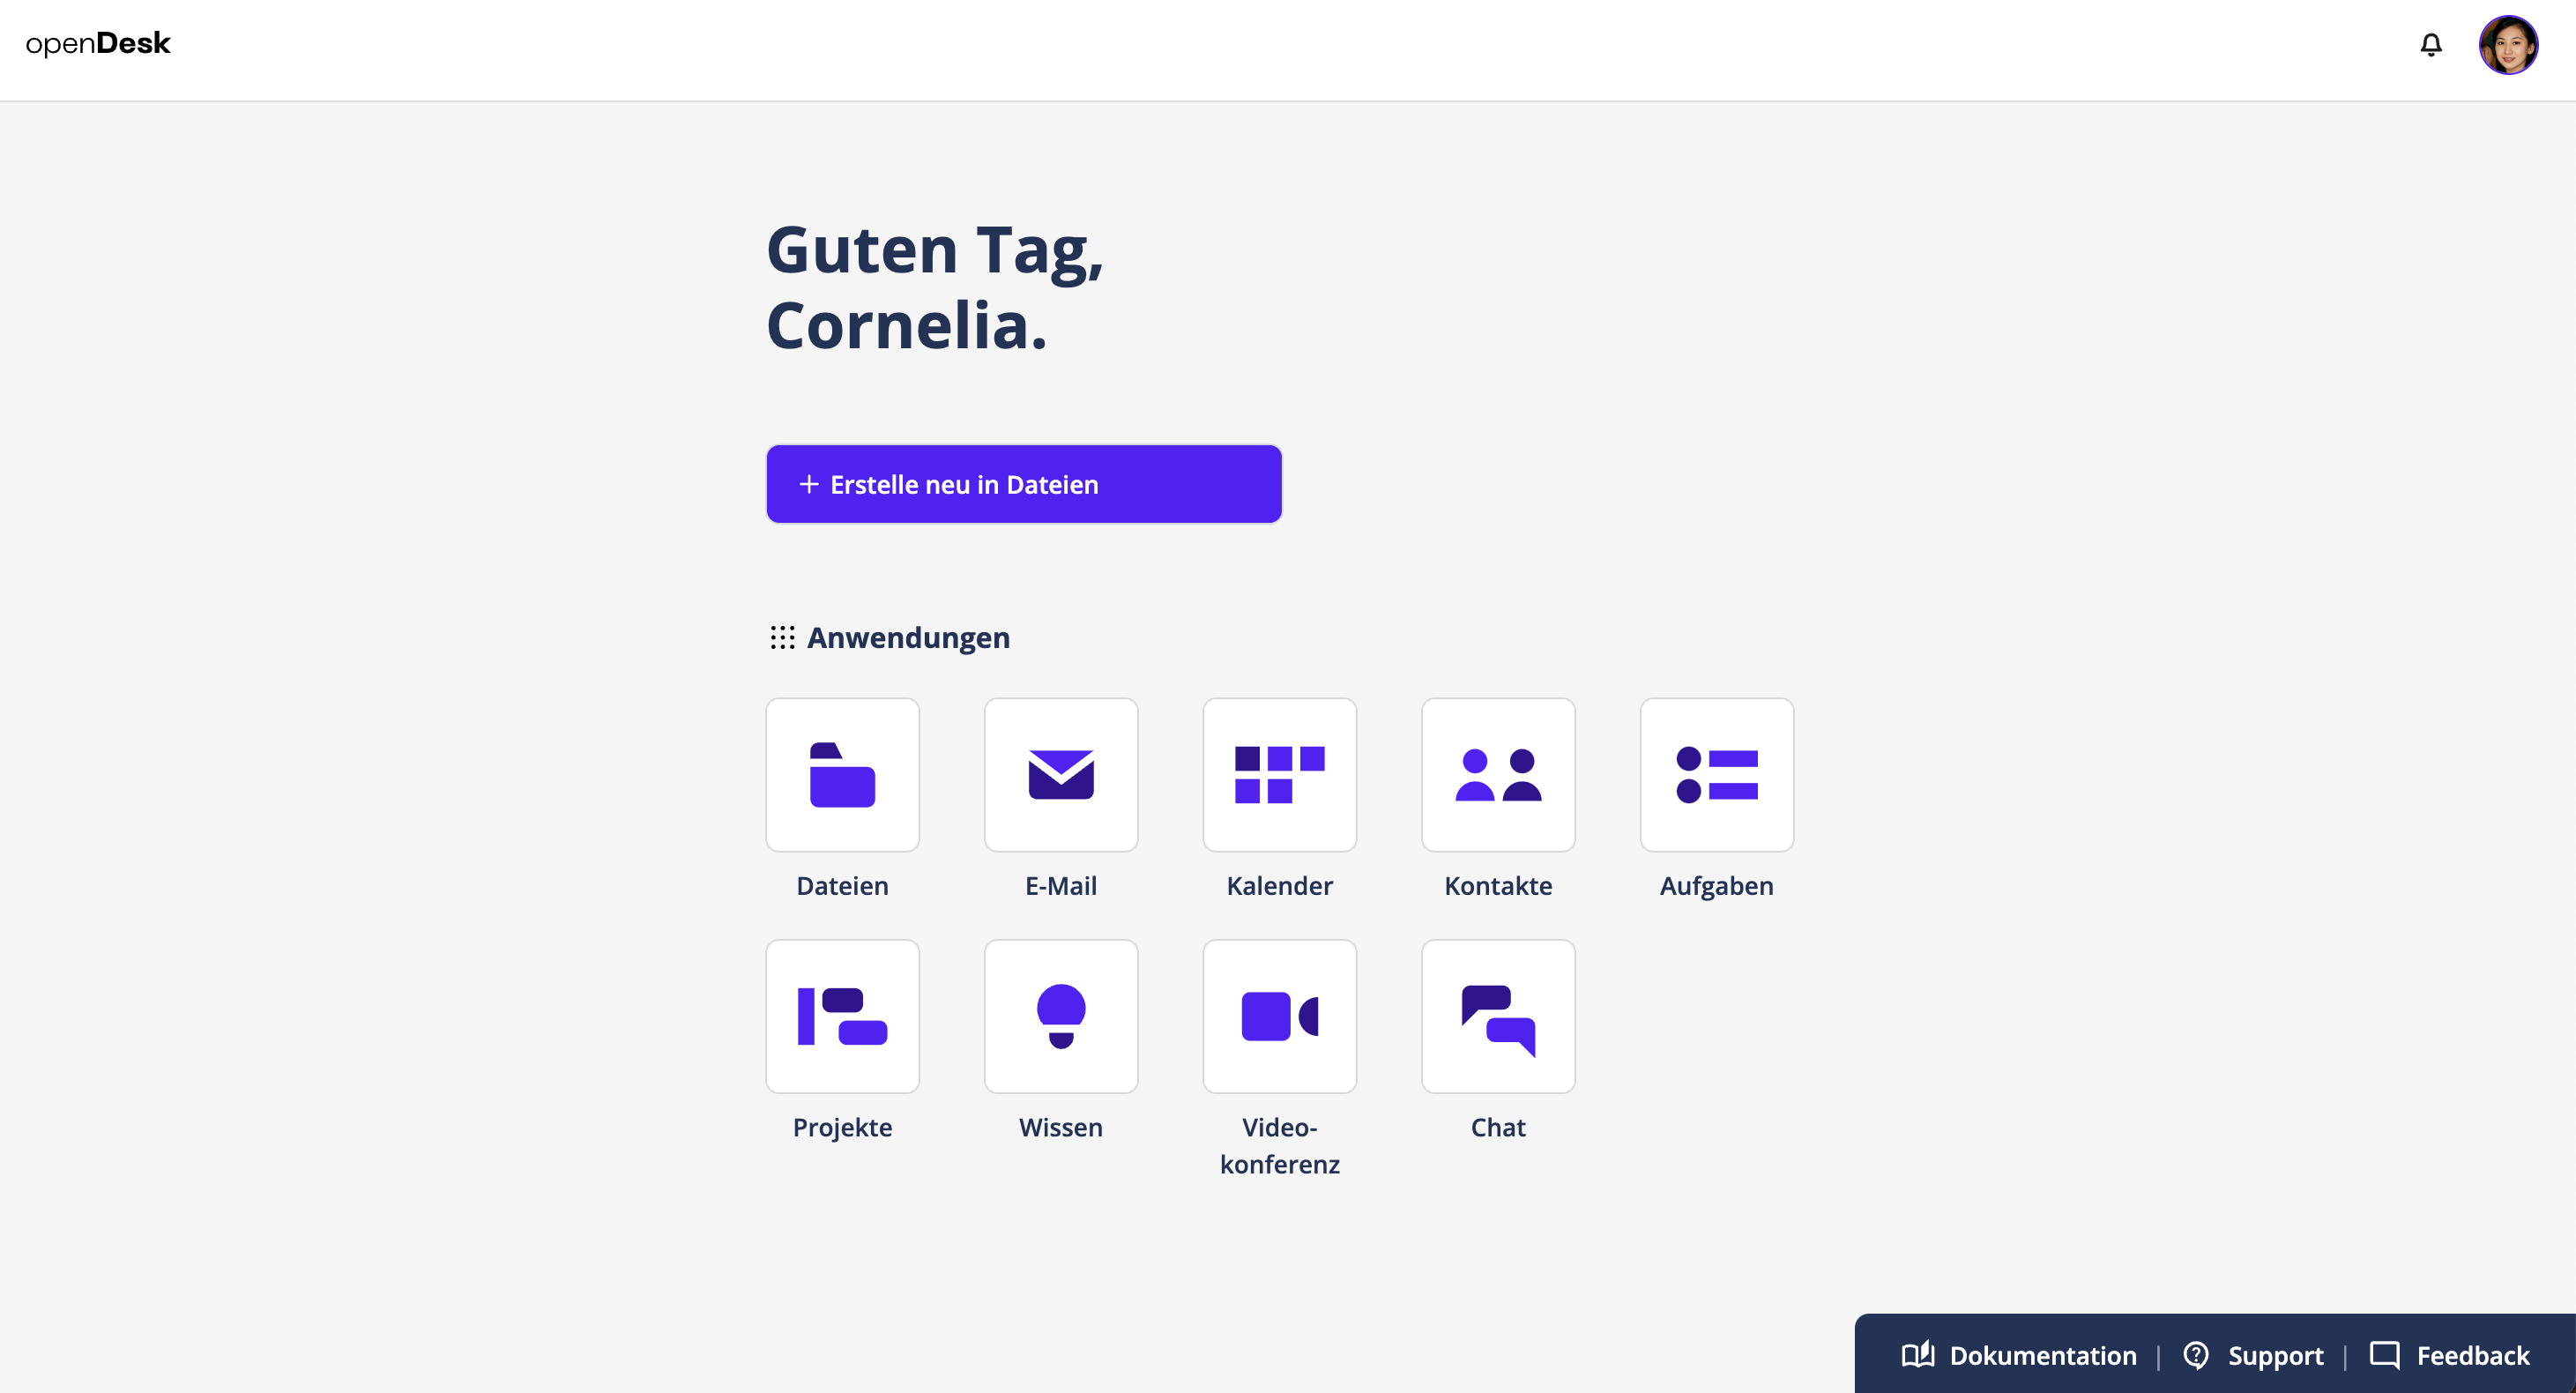Click the Feedback link
Viewport: 2576px width, 1393px height.
(x=2469, y=1355)
